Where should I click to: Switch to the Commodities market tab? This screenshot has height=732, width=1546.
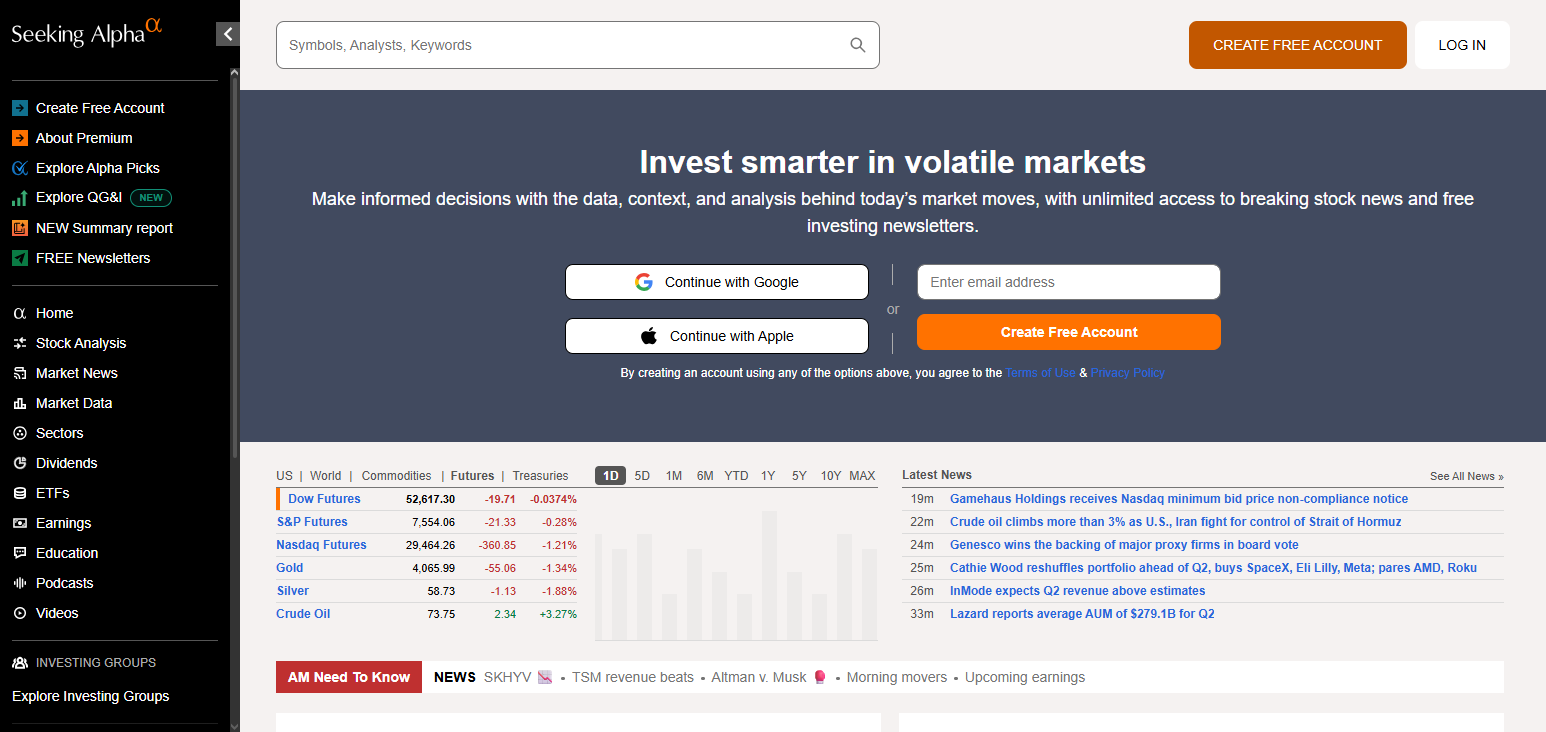pyautogui.click(x=396, y=476)
